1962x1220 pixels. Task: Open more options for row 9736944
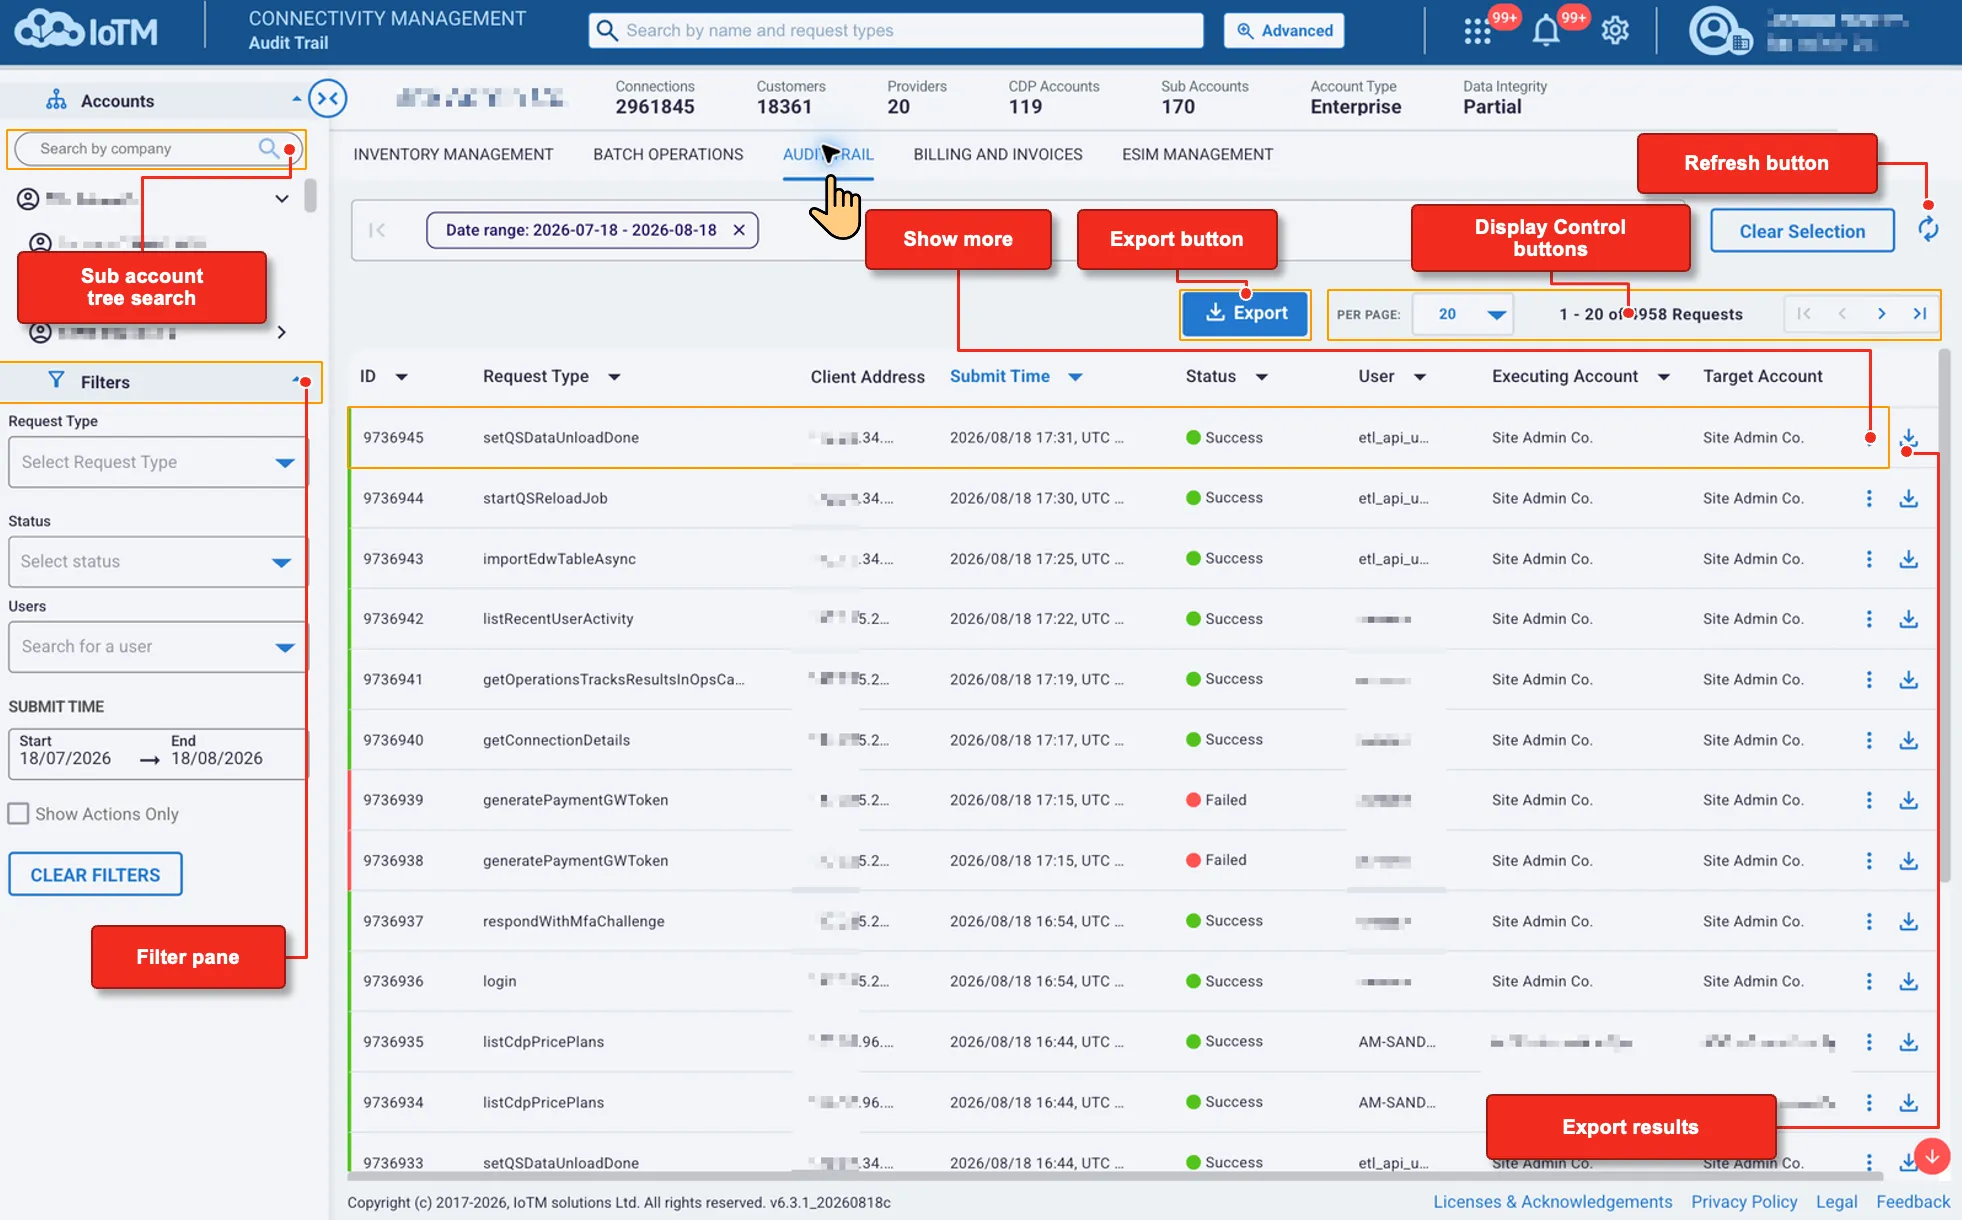click(1869, 498)
